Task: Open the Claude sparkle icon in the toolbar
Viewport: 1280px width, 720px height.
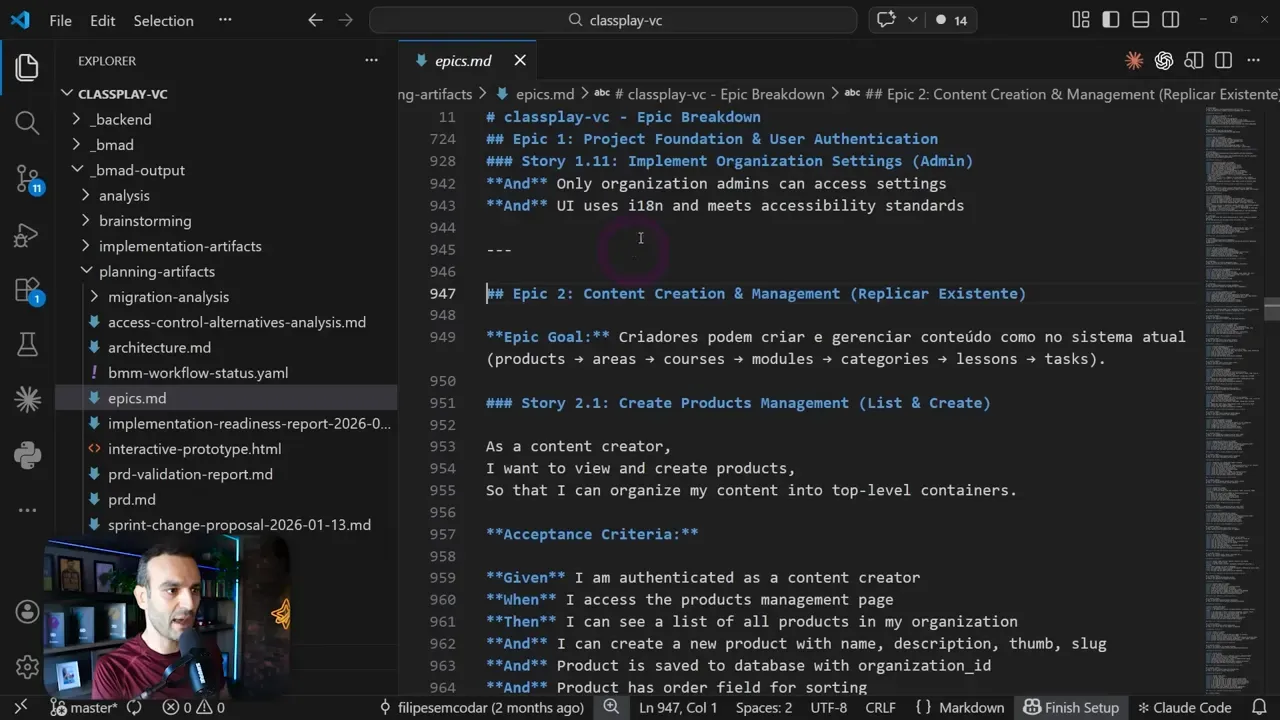Action: point(1134,61)
